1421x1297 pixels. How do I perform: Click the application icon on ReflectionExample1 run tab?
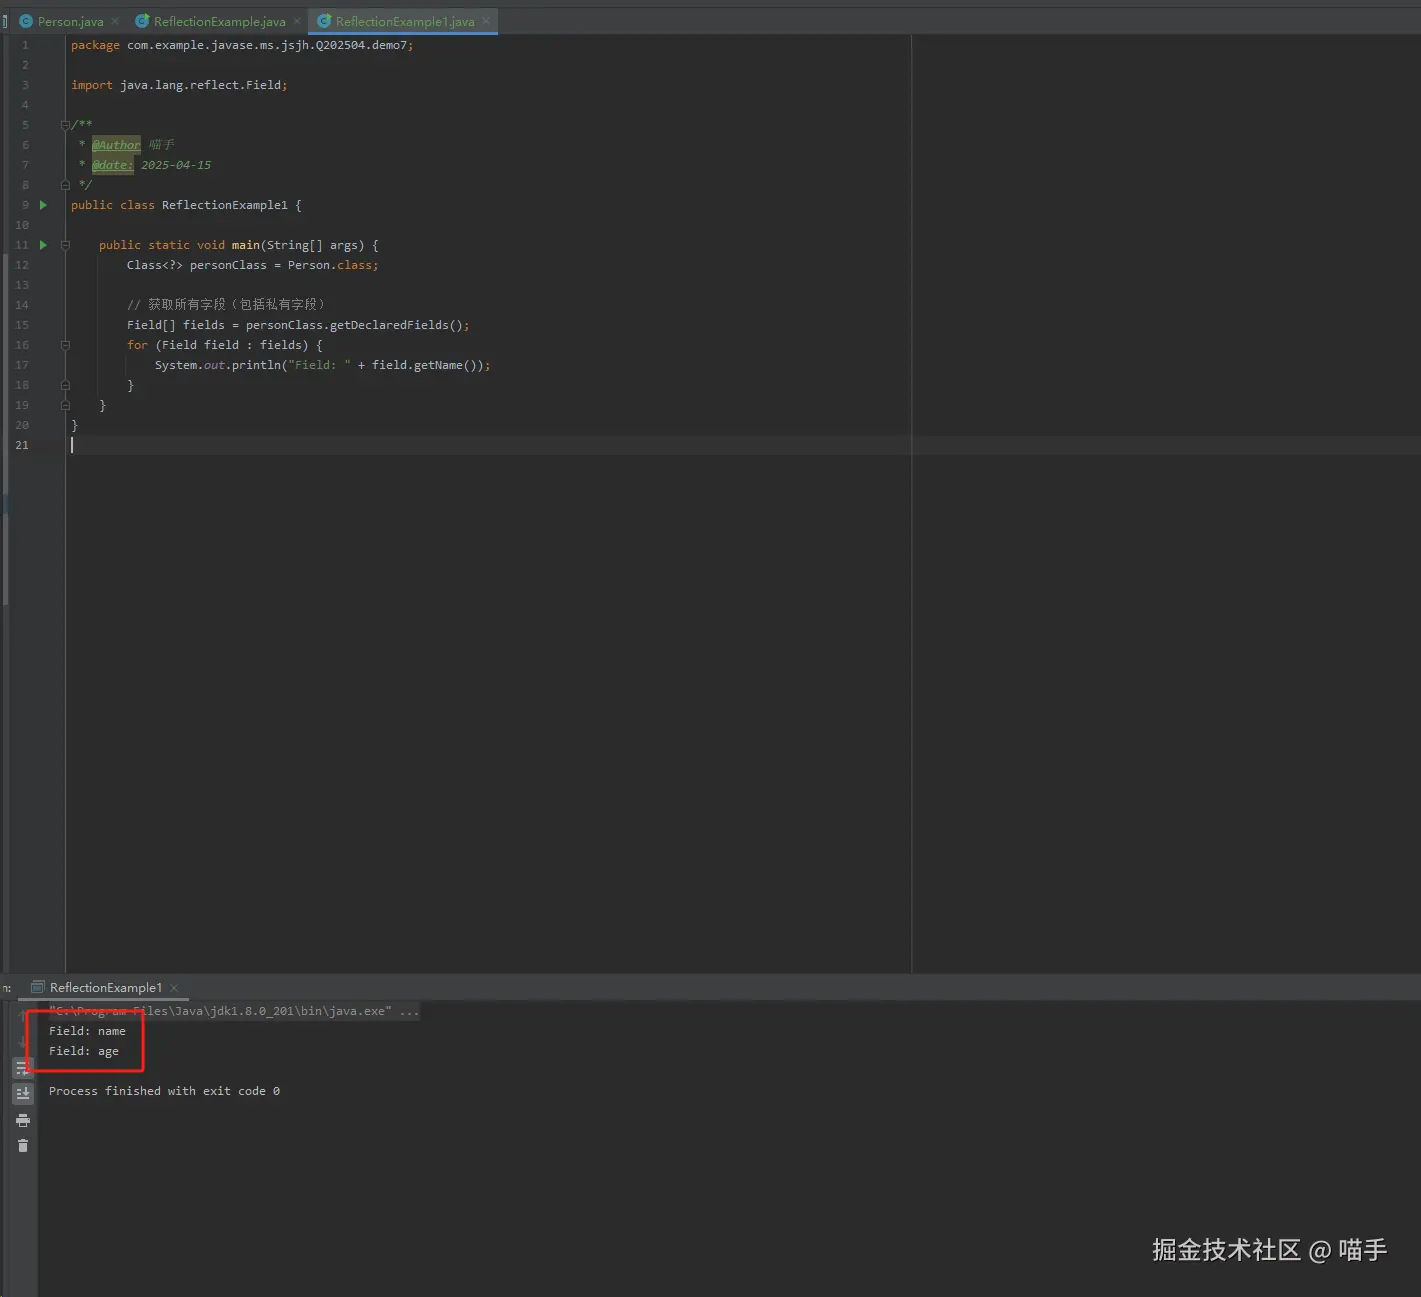(38, 987)
